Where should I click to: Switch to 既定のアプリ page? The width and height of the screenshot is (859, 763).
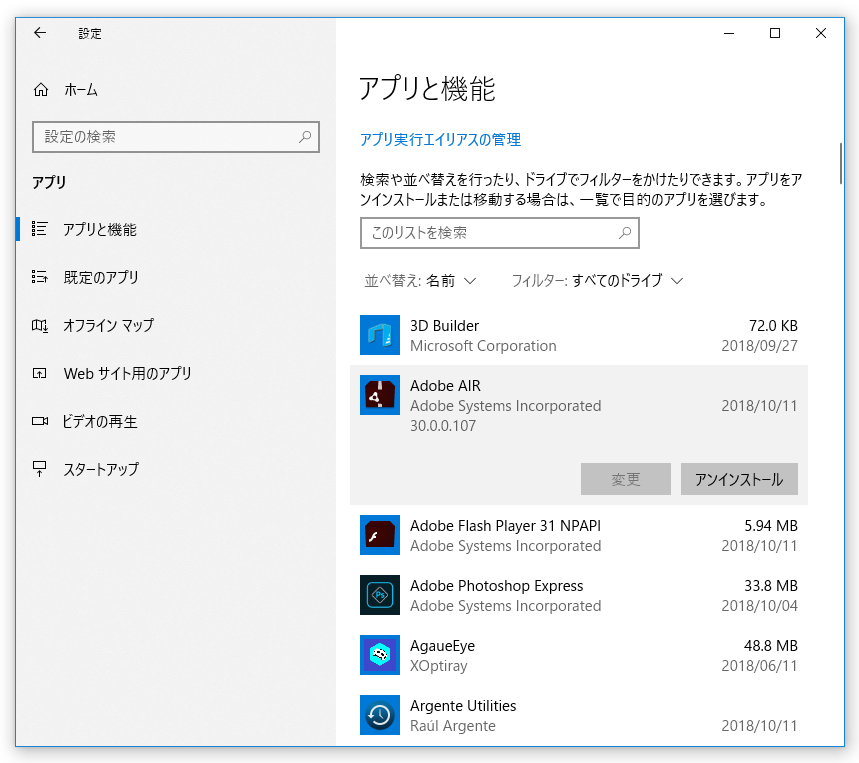[101, 277]
